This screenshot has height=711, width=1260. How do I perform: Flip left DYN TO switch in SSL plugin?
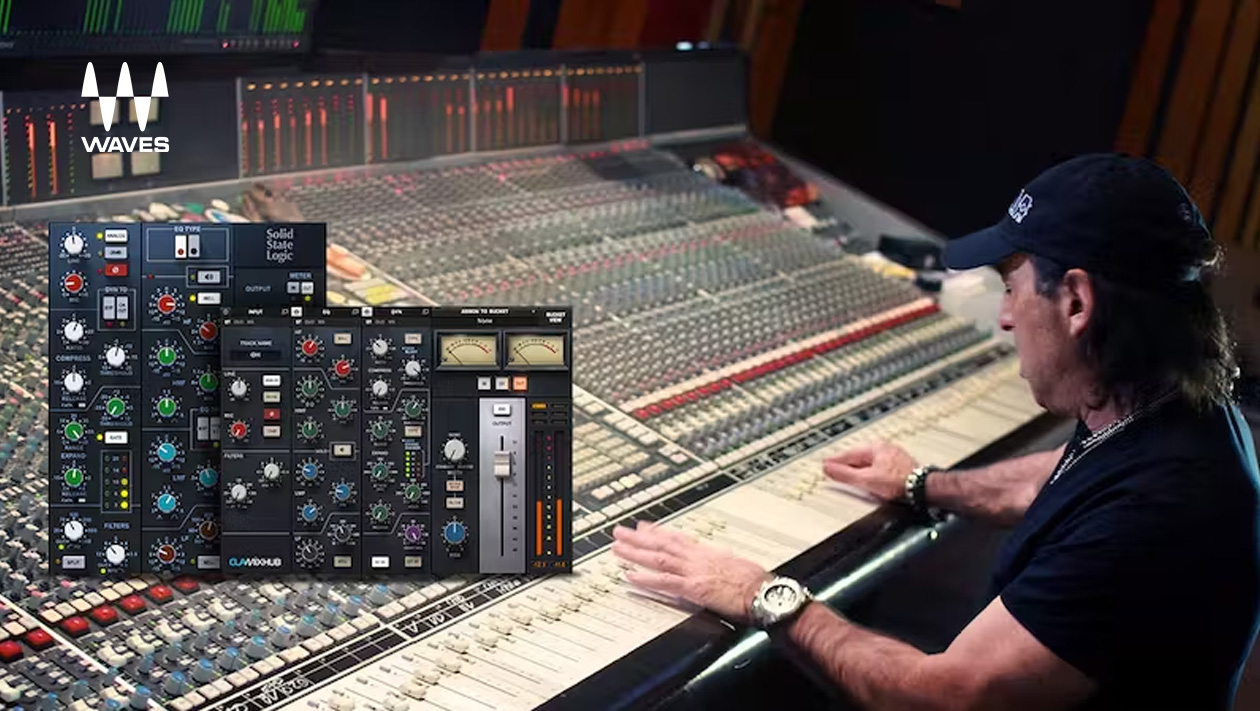point(109,308)
